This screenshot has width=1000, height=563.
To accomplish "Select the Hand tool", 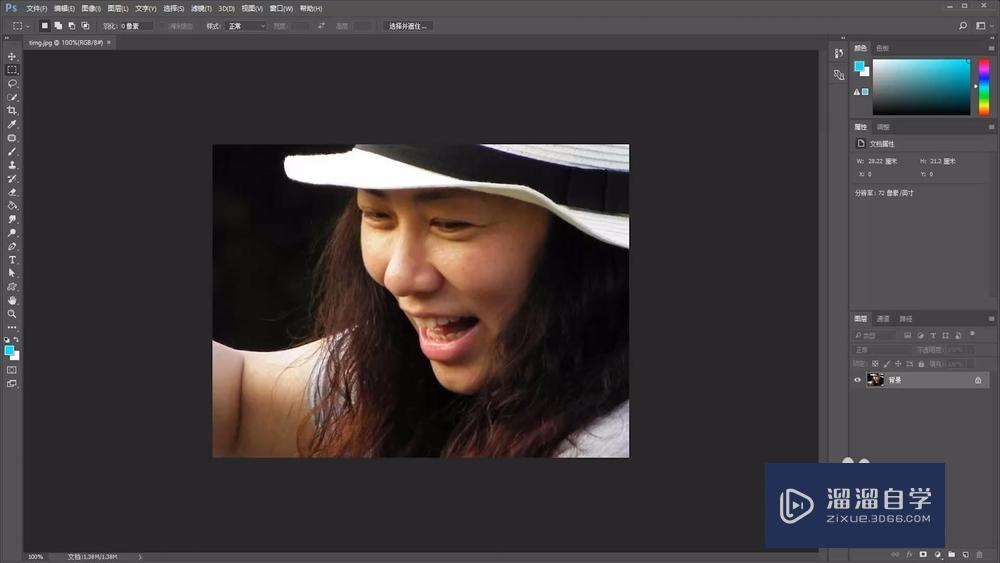I will pos(12,300).
